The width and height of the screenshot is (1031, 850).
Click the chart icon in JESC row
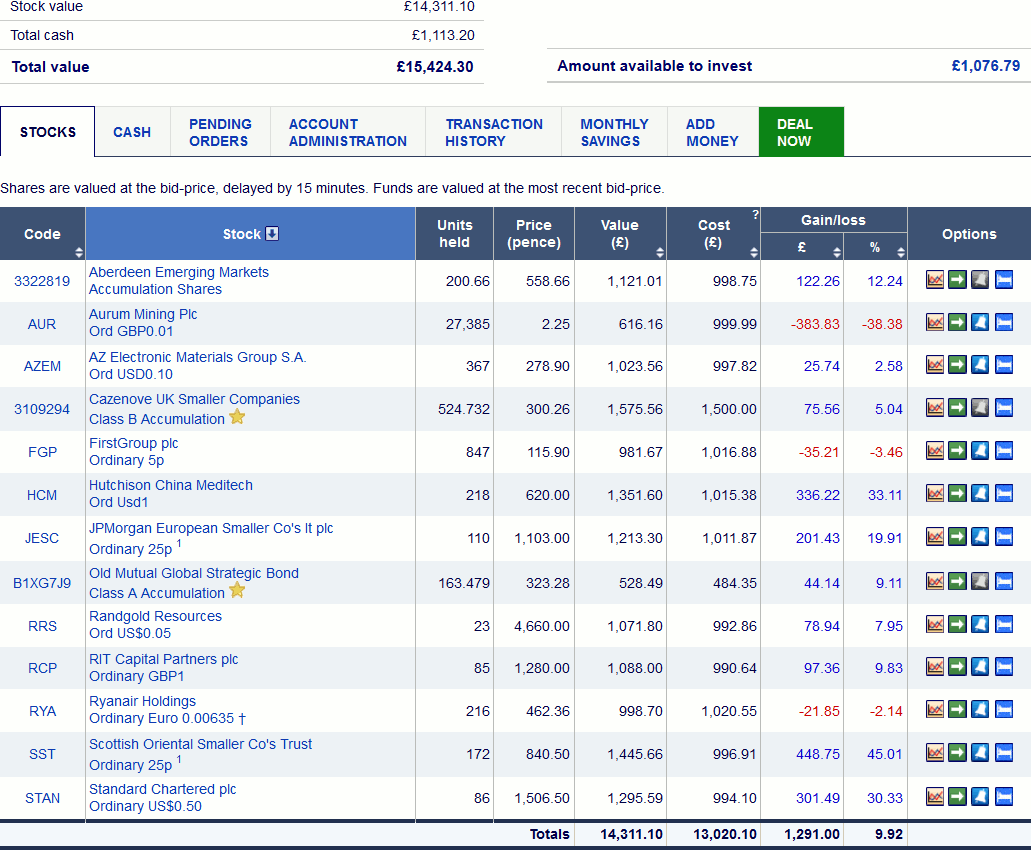[x=934, y=537]
